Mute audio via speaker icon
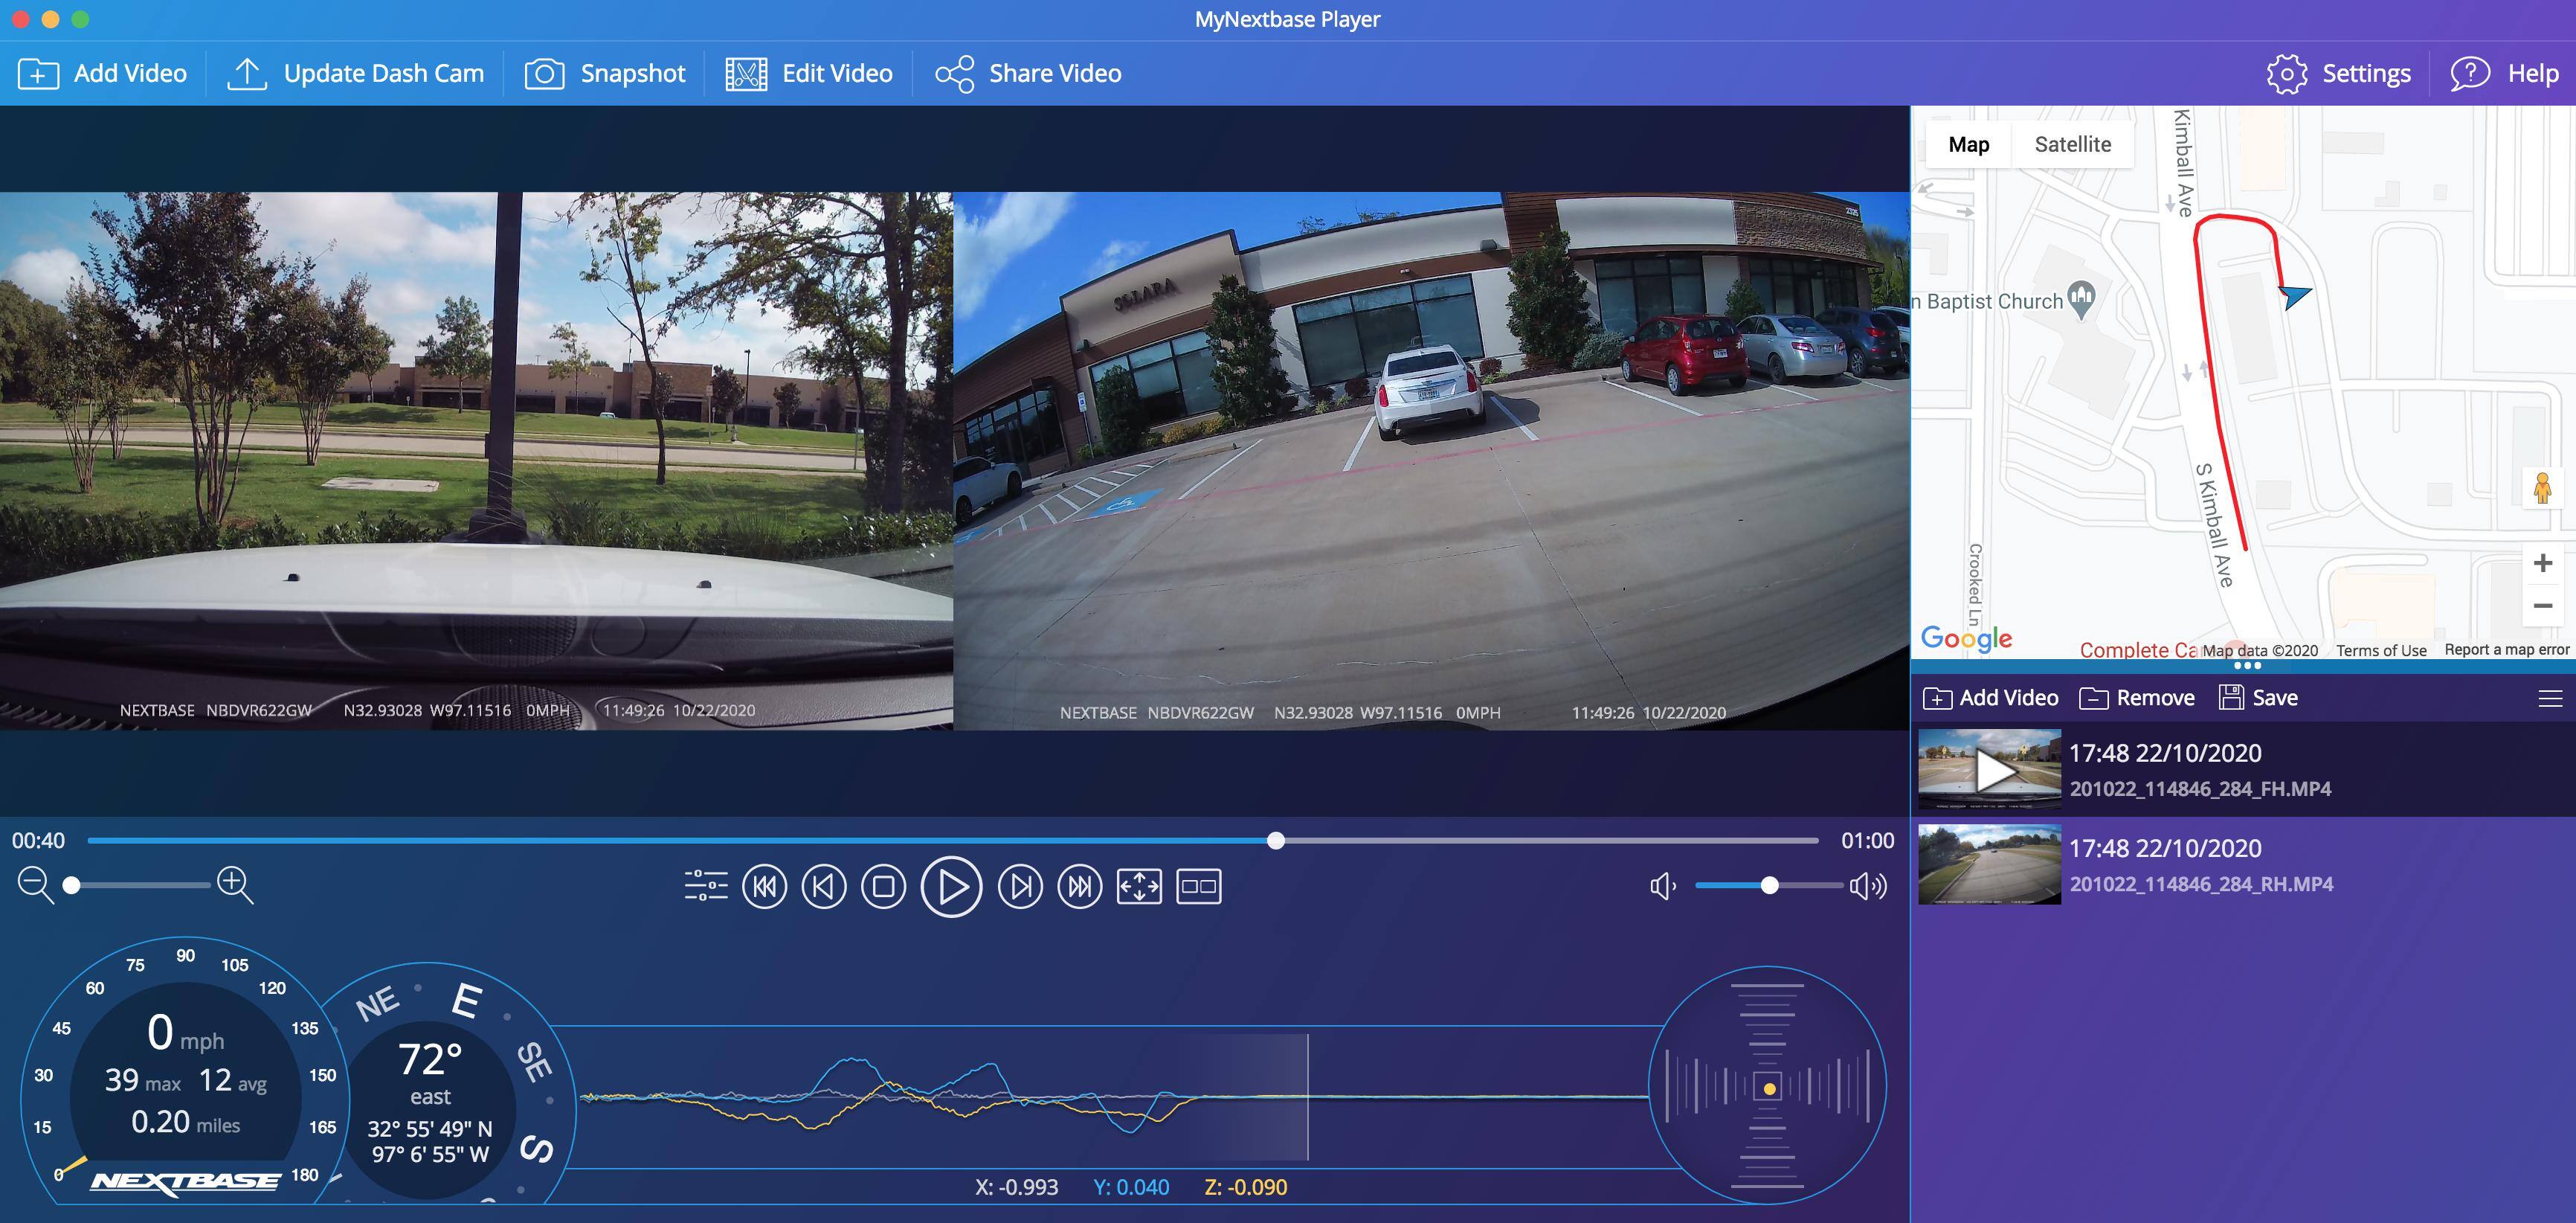The image size is (2576, 1223). [1662, 886]
